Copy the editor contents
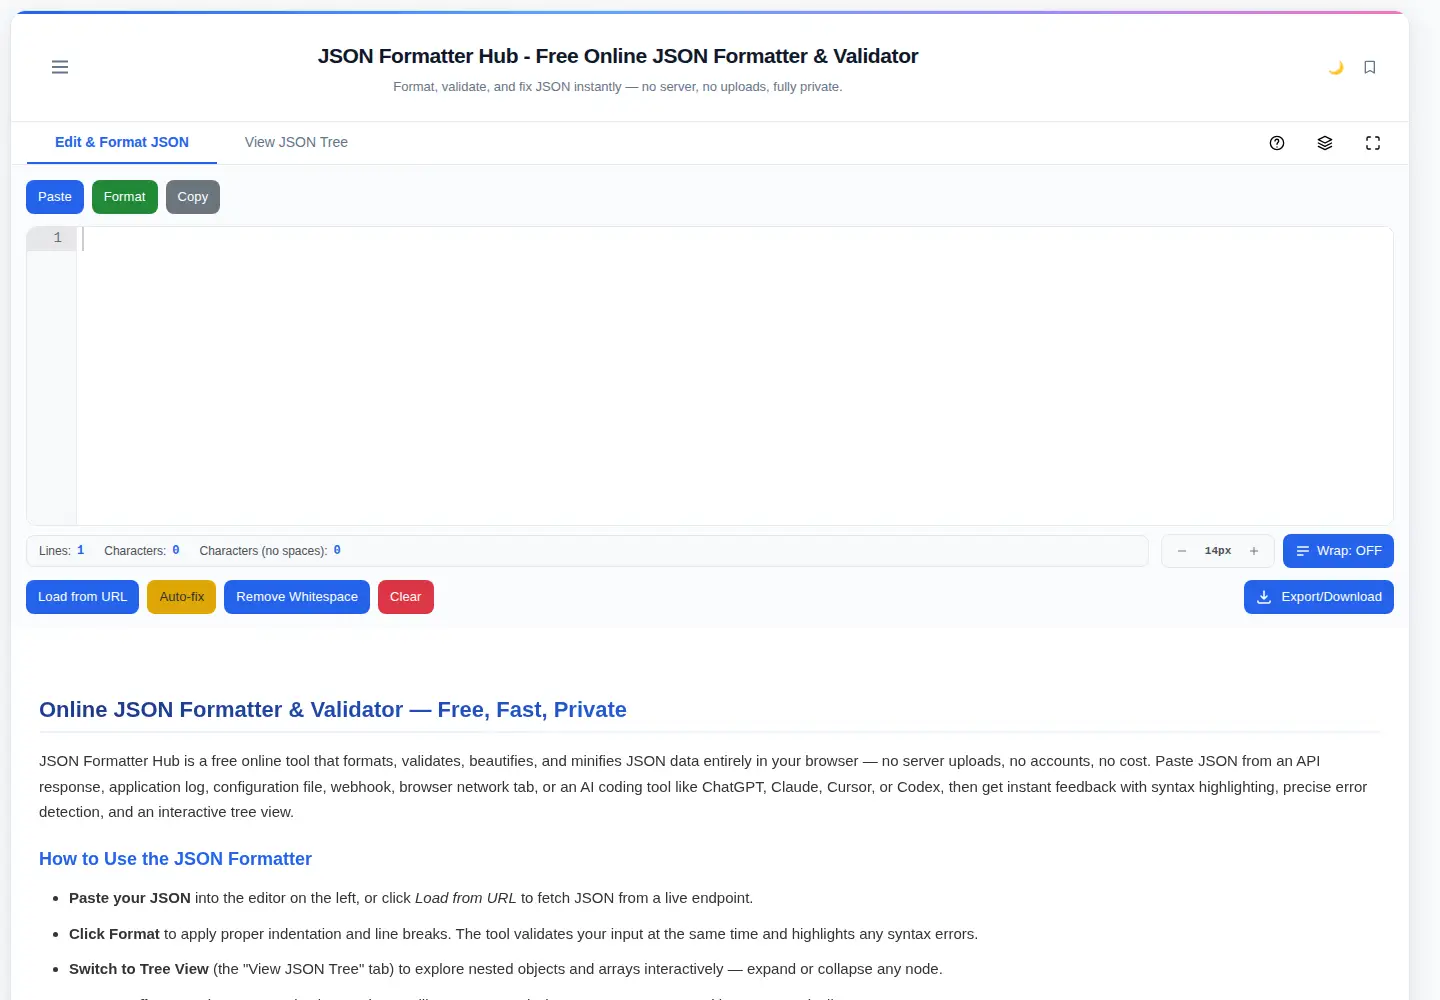The width and height of the screenshot is (1440, 1000). pyautogui.click(x=193, y=197)
